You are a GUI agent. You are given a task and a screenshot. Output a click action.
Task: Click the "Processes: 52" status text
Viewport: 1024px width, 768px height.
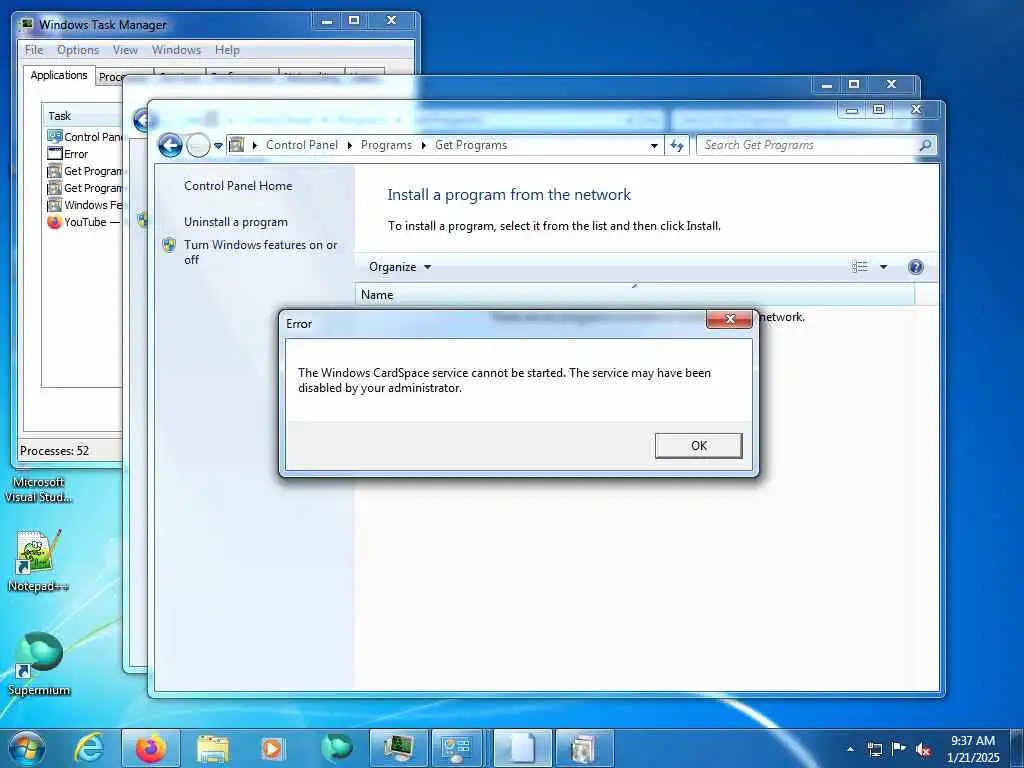pyautogui.click(x=54, y=451)
